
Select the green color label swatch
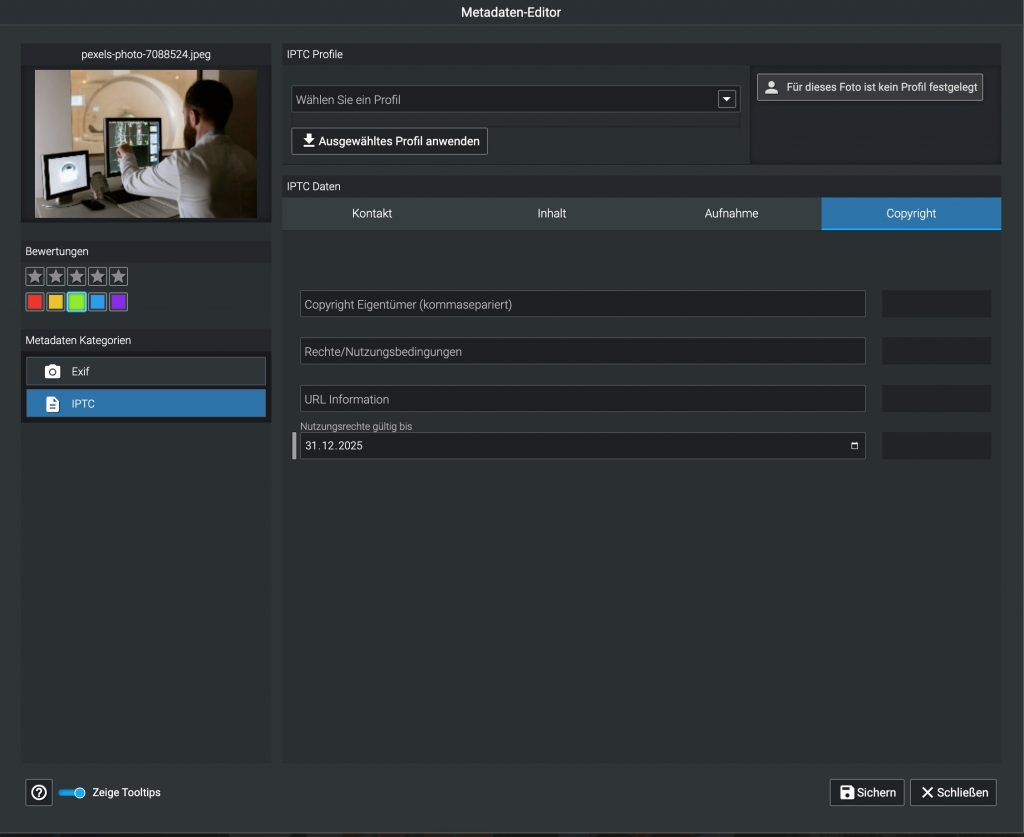76,301
